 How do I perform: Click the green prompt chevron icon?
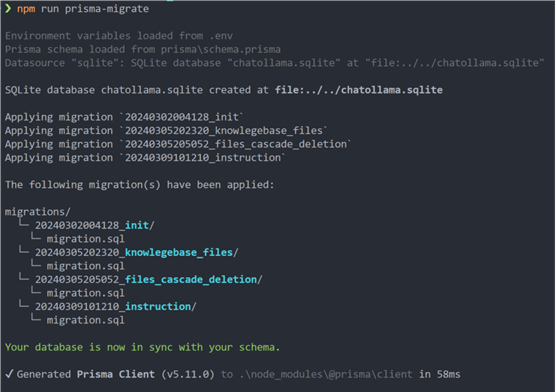8,9
